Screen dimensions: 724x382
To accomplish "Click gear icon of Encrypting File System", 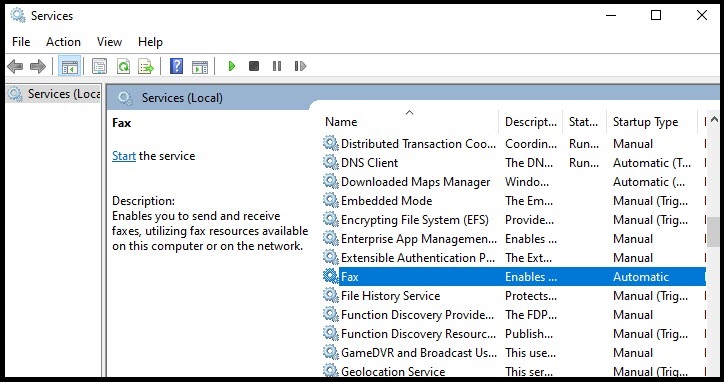I will tap(330, 219).
